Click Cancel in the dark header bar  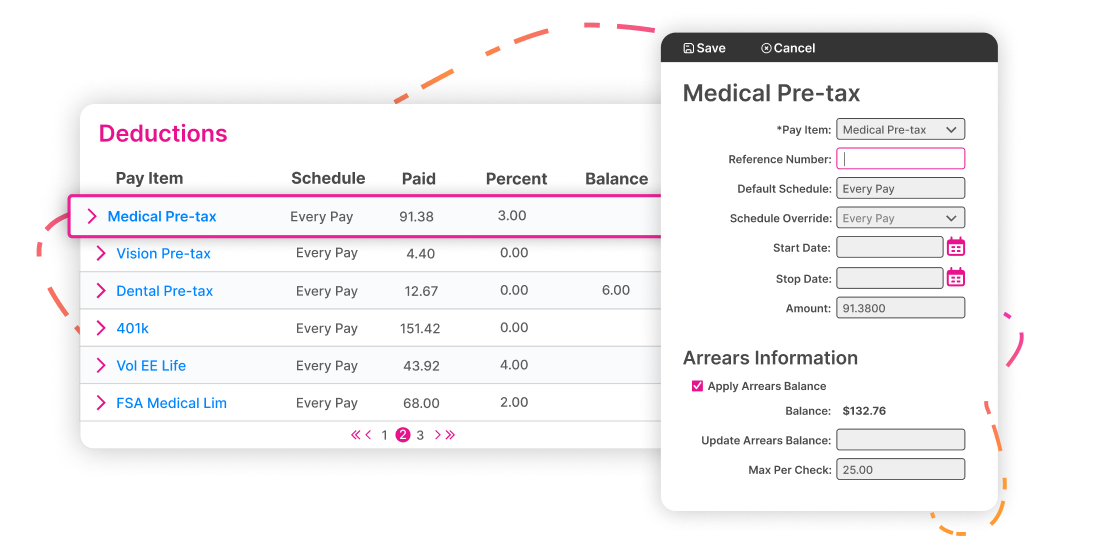(x=788, y=48)
